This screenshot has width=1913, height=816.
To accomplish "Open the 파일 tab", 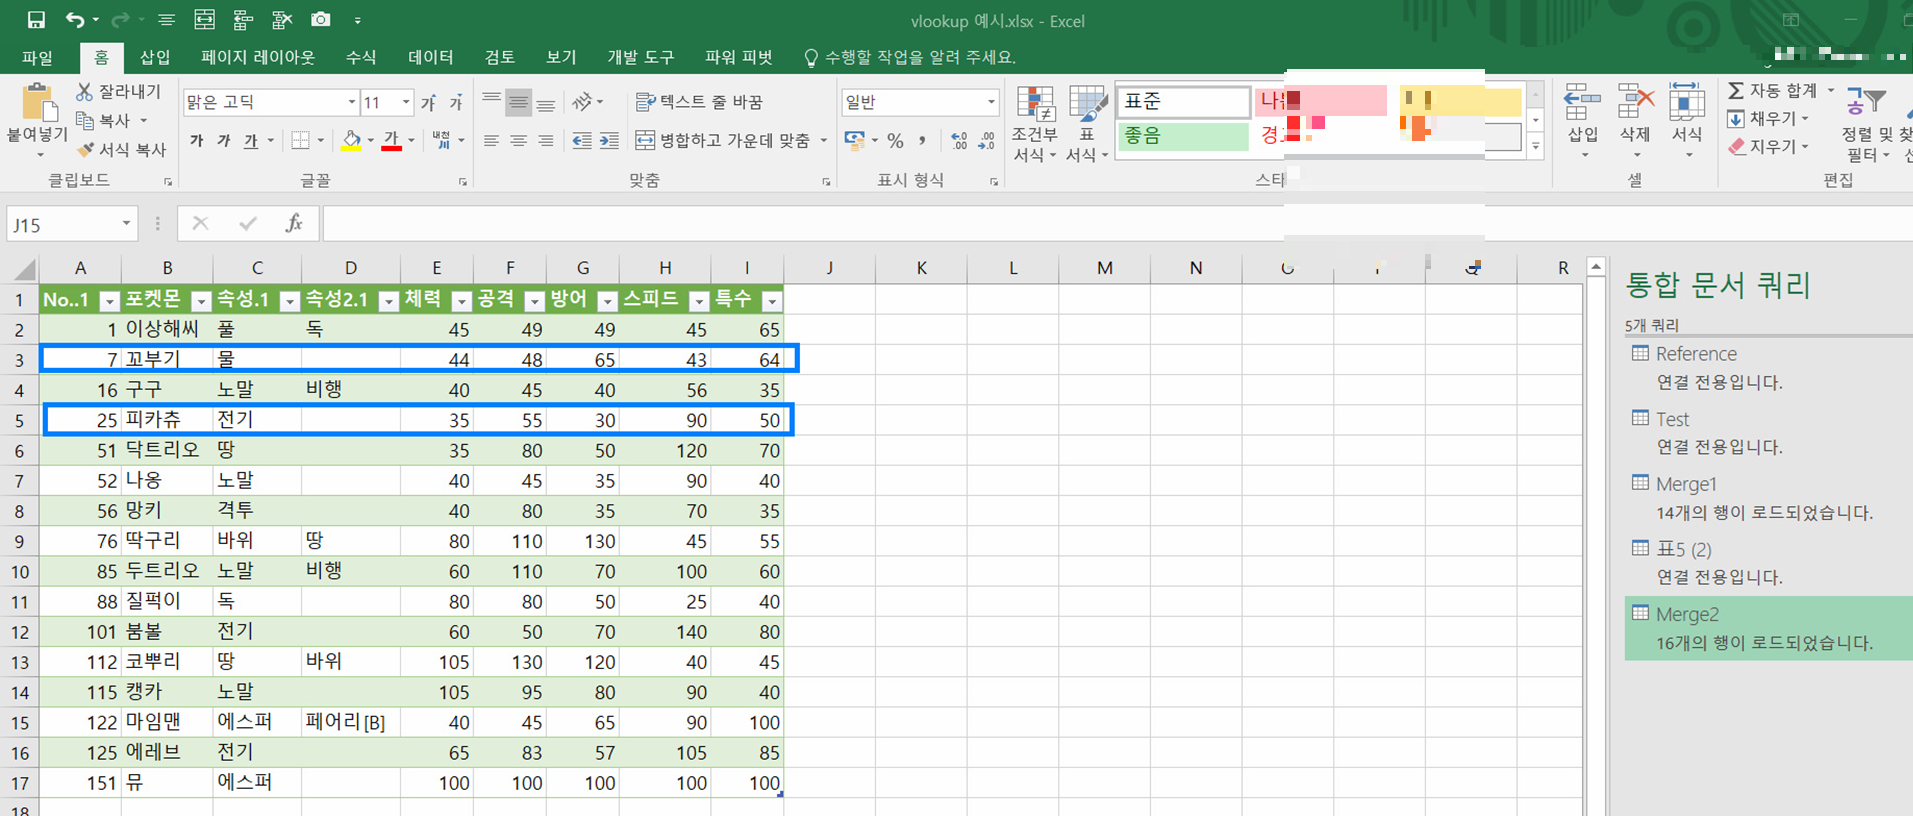I will tap(37, 58).
